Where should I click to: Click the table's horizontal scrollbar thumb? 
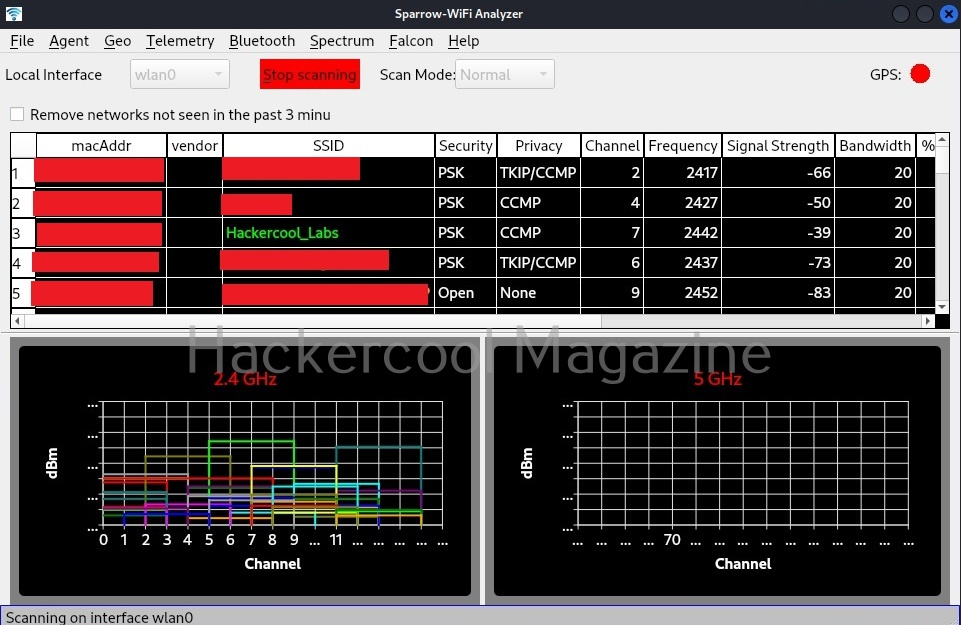pos(313,321)
